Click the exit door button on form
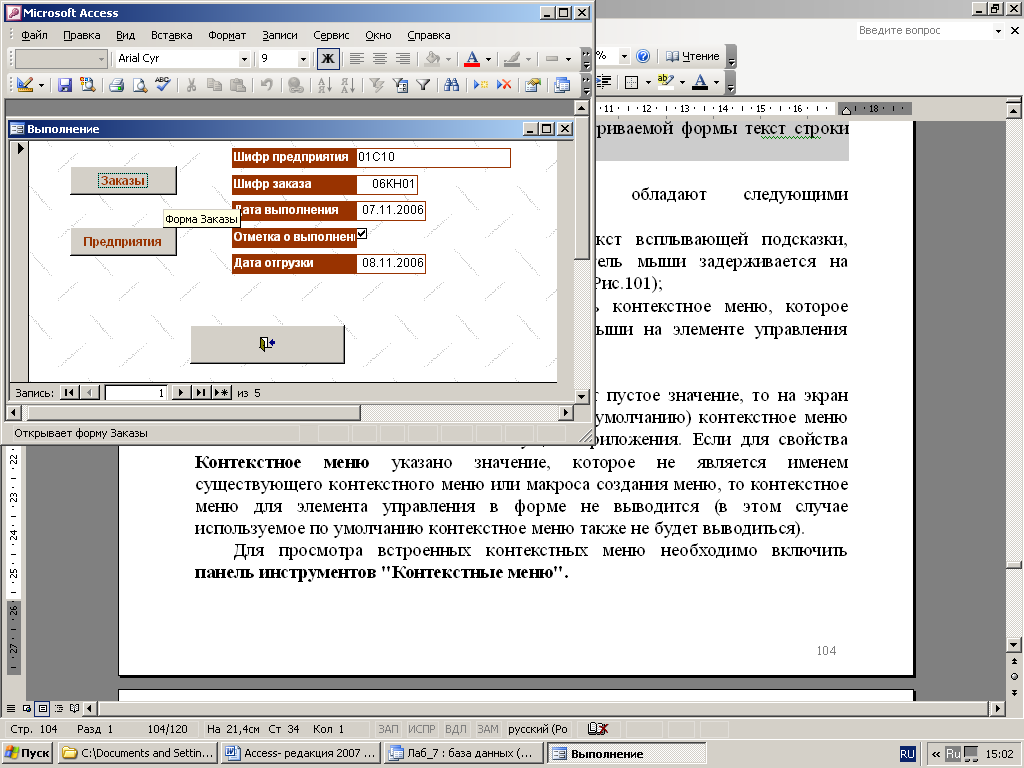Viewport: 1024px width, 768px height. [x=267, y=344]
